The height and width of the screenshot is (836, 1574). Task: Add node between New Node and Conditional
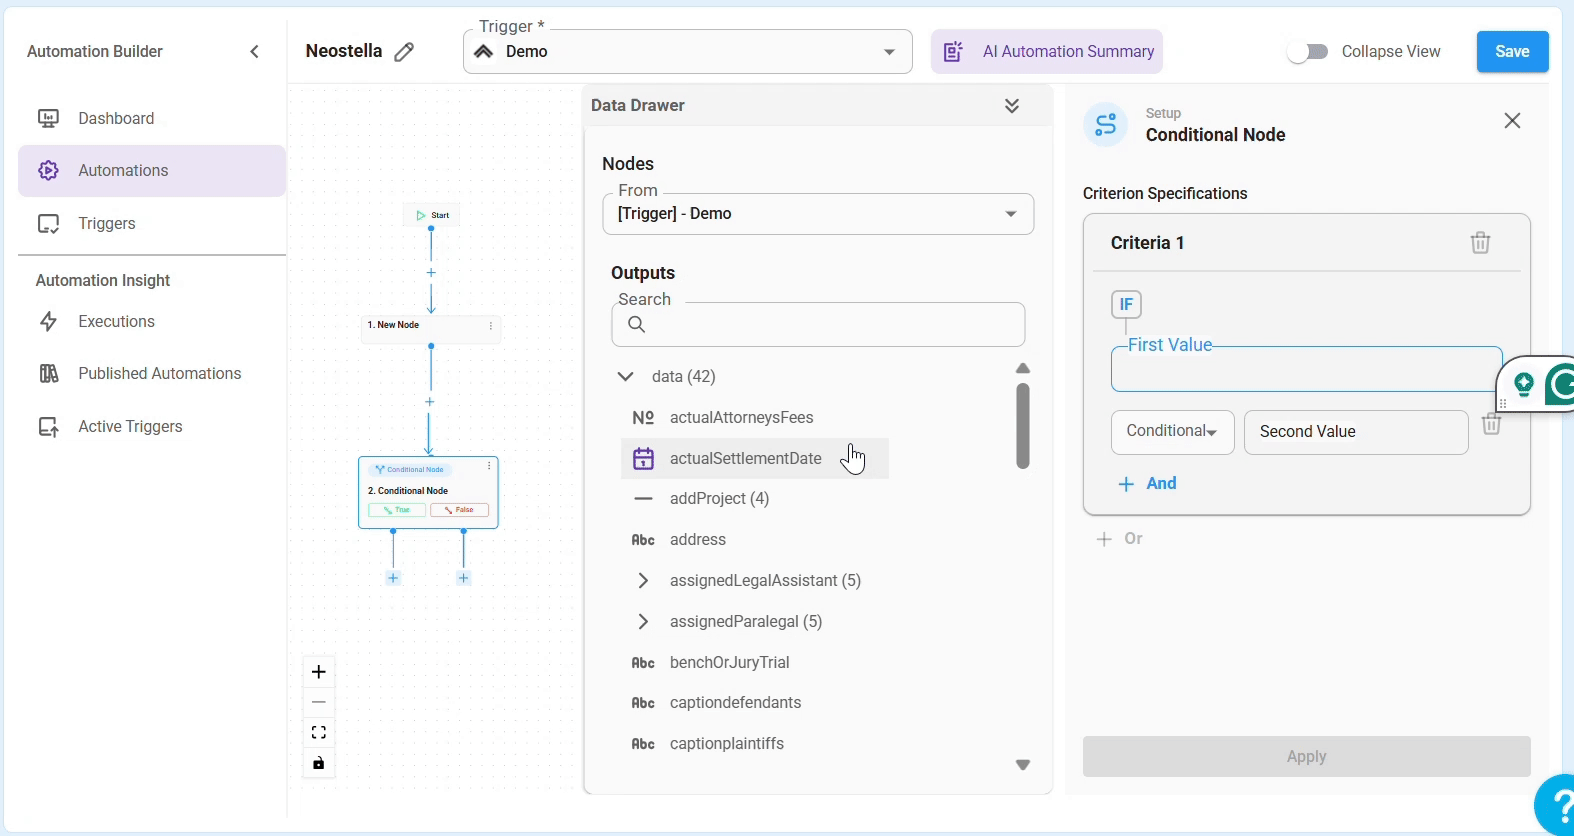click(x=430, y=402)
